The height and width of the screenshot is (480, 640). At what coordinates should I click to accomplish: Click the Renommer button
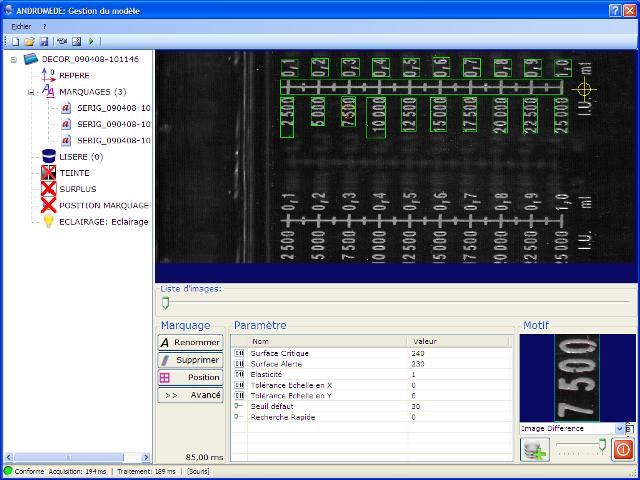[190, 342]
